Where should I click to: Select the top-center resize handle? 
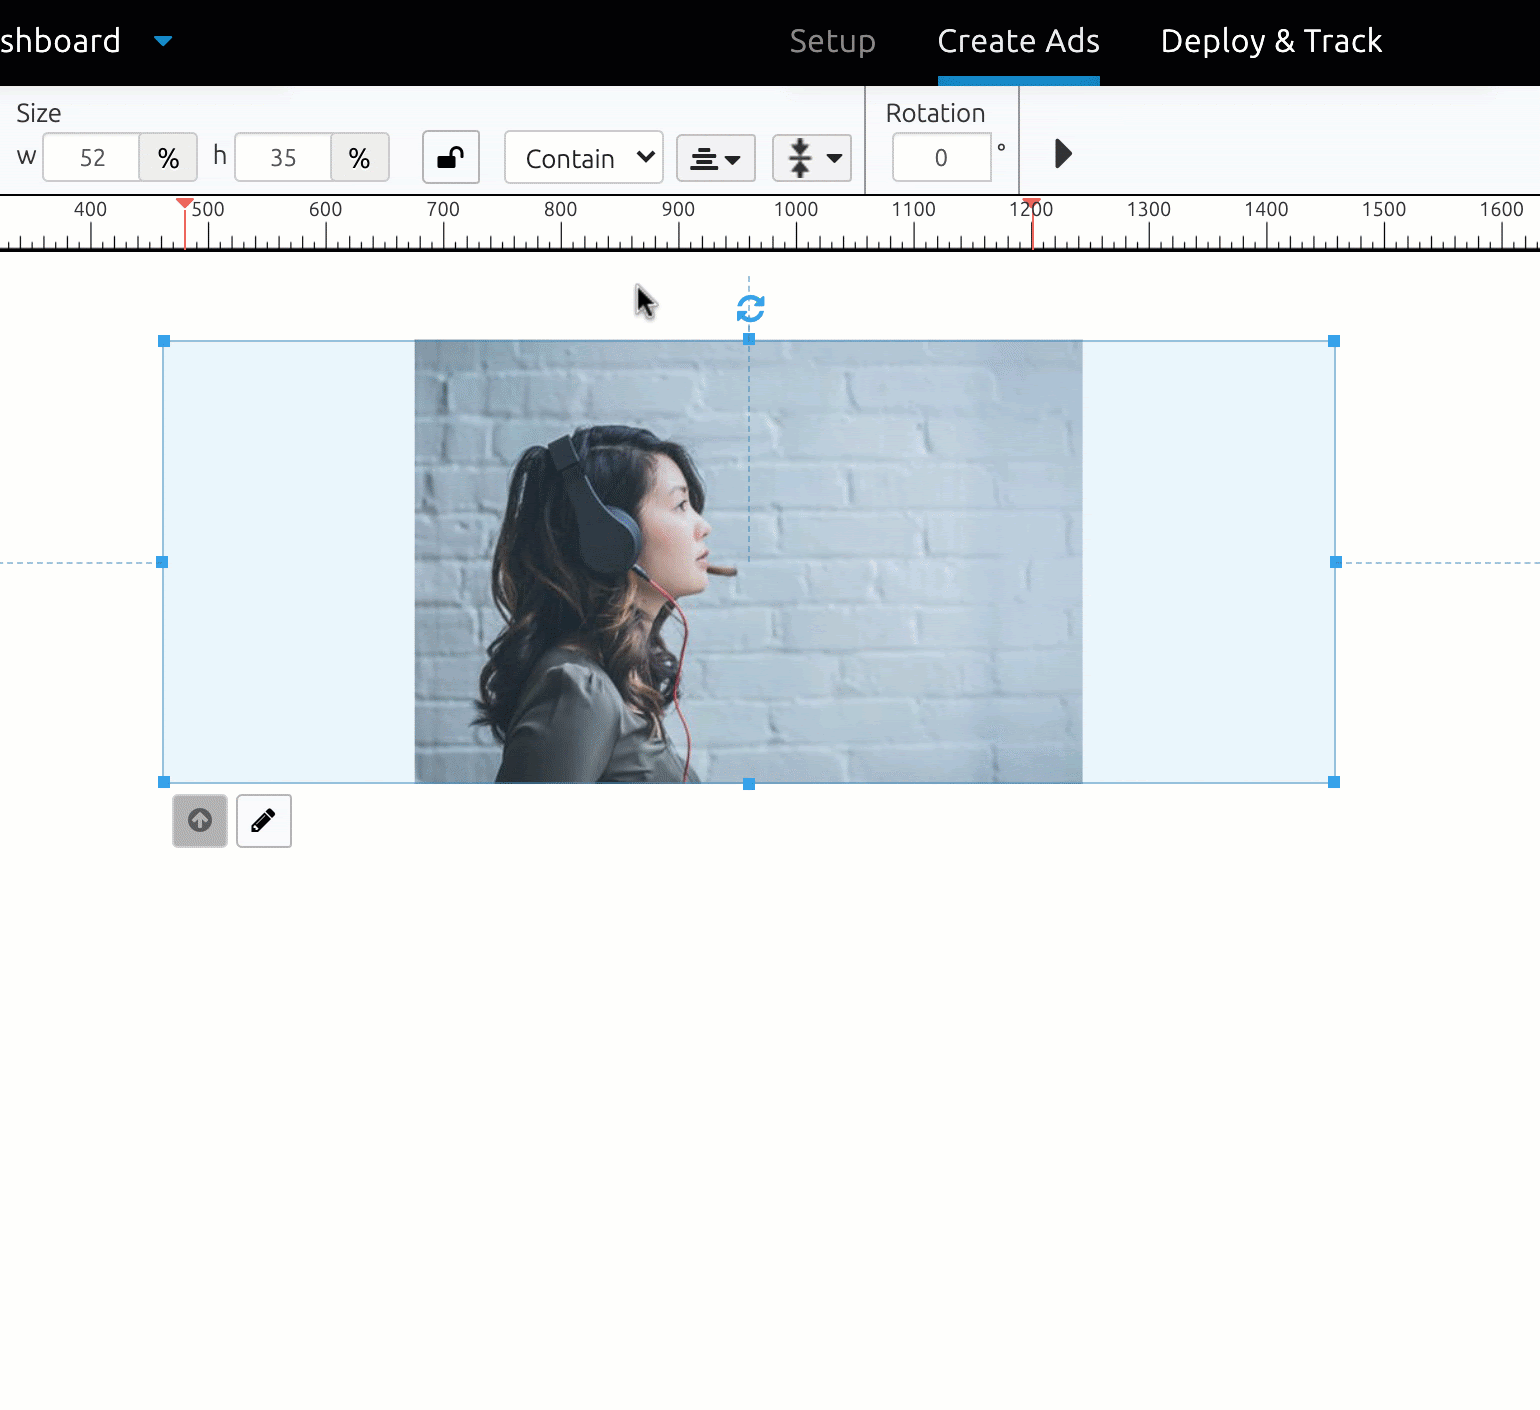[x=749, y=339]
